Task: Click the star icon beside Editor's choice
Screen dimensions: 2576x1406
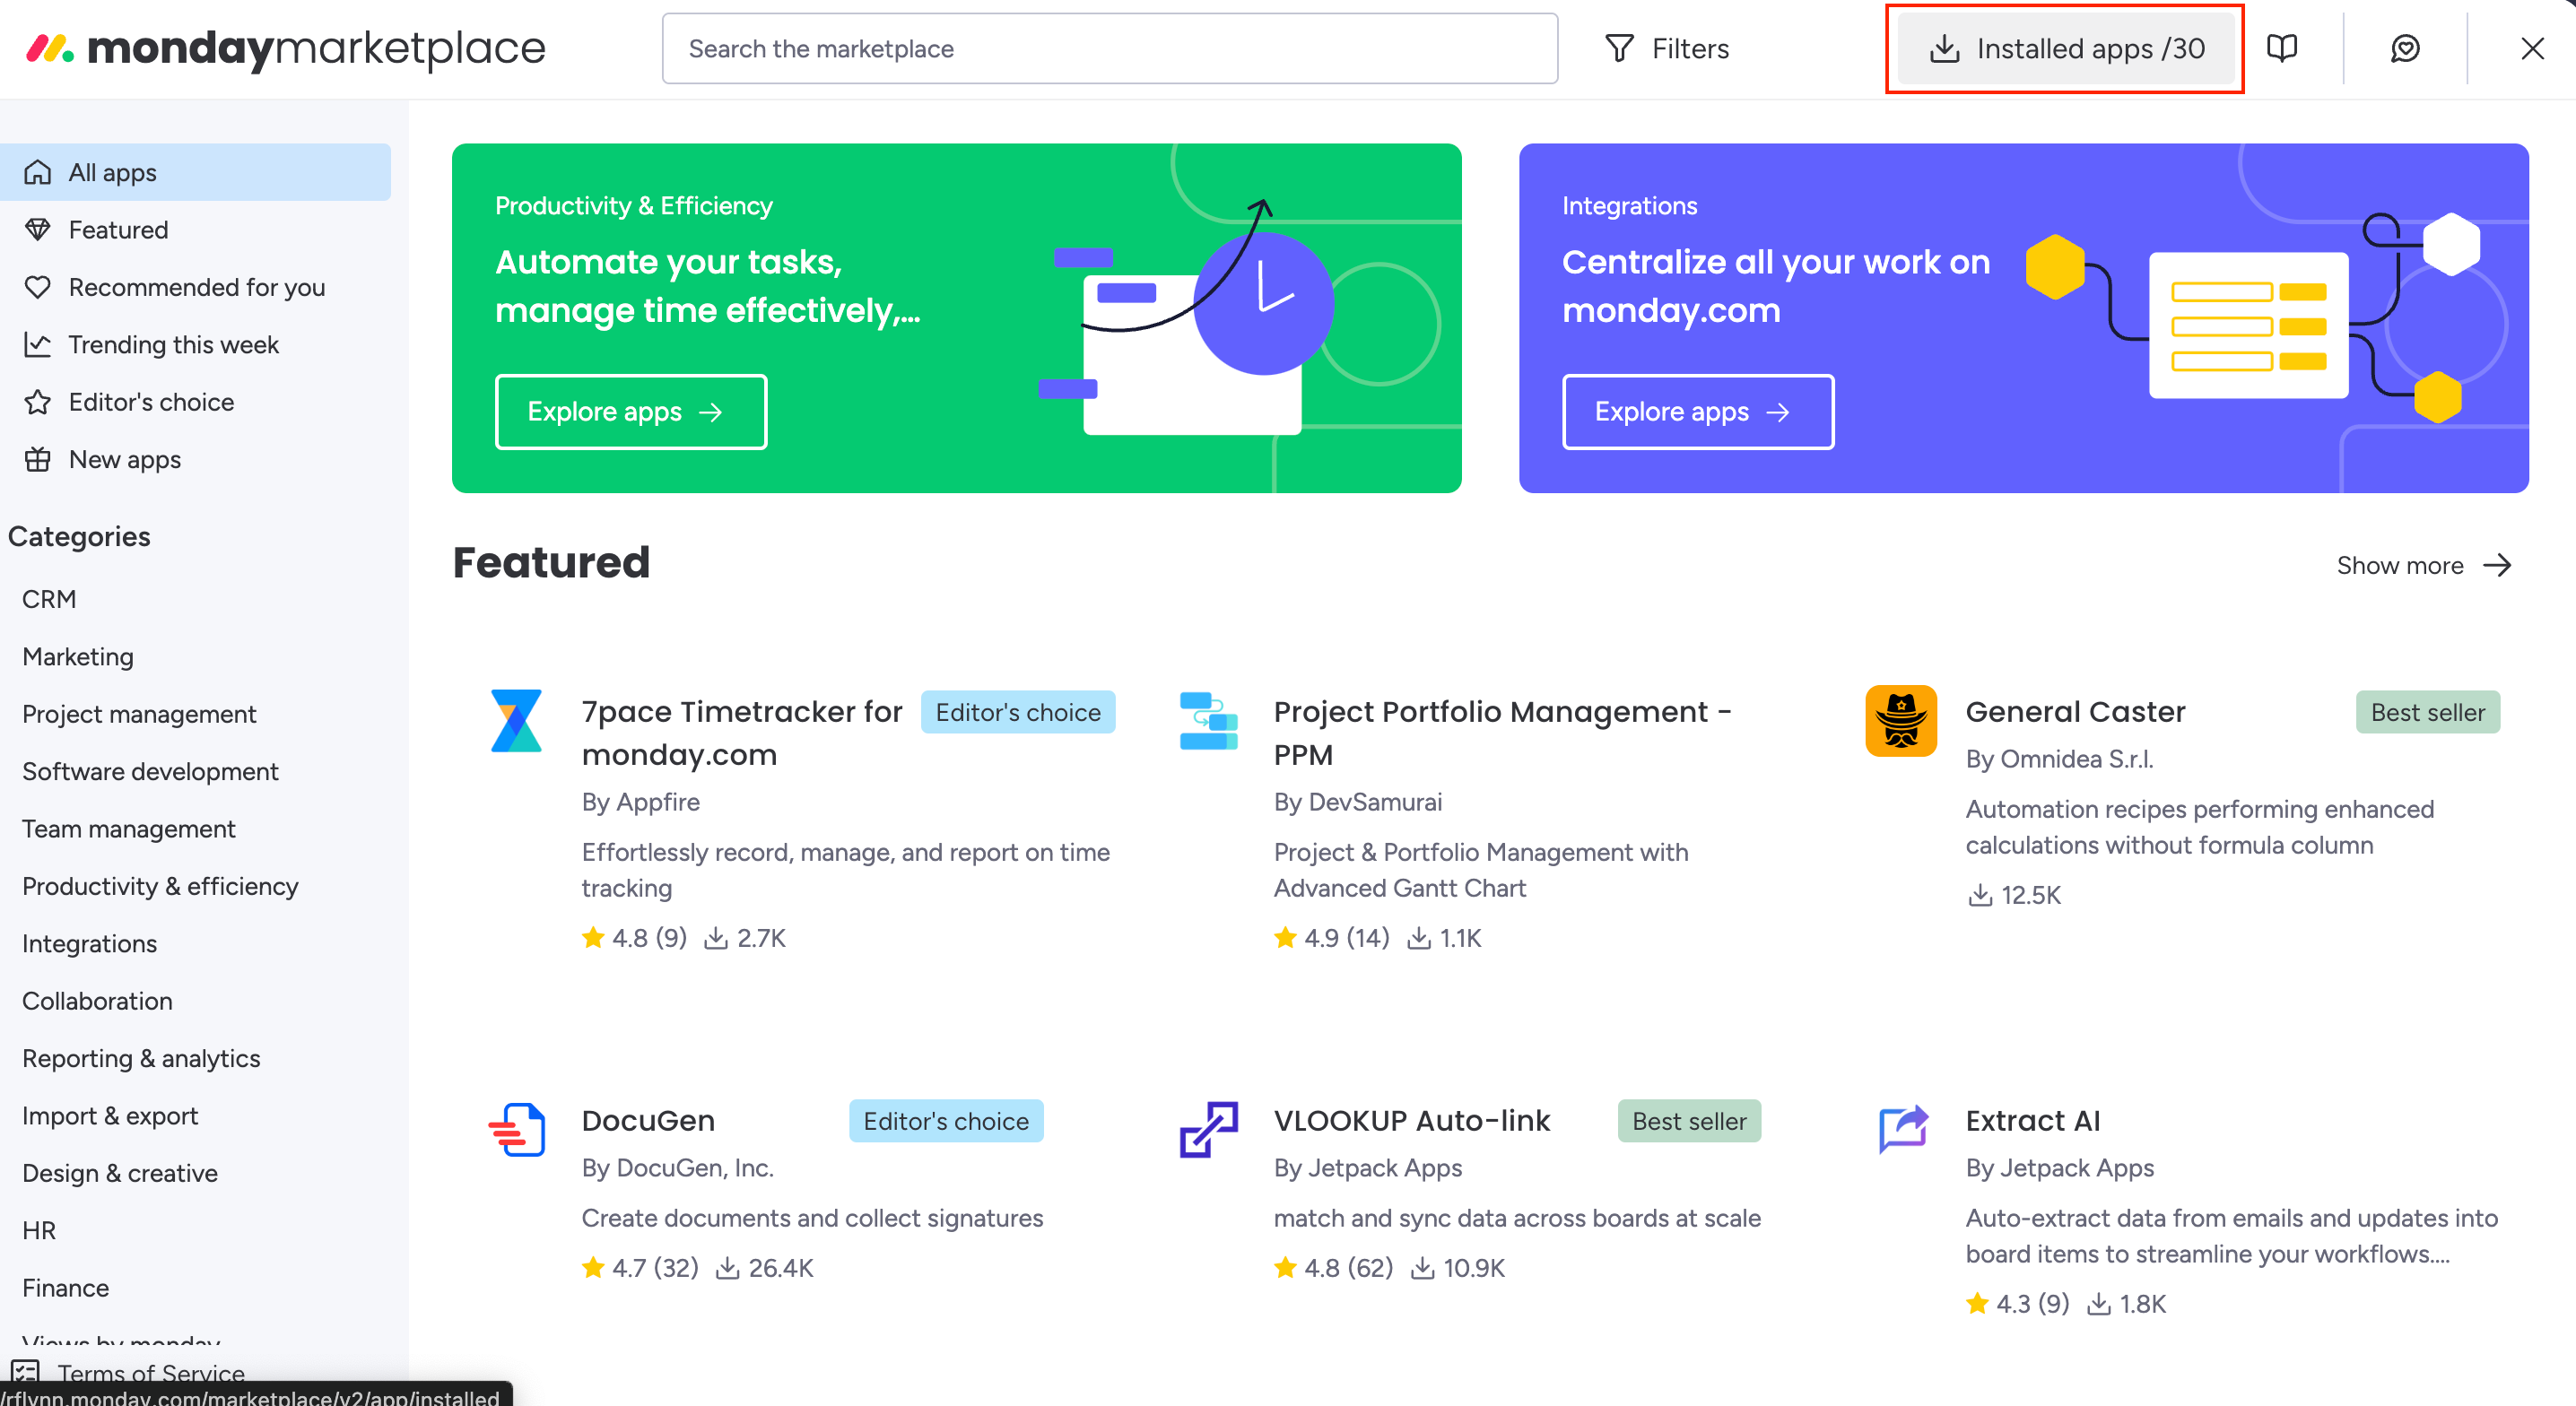Action: 38,402
